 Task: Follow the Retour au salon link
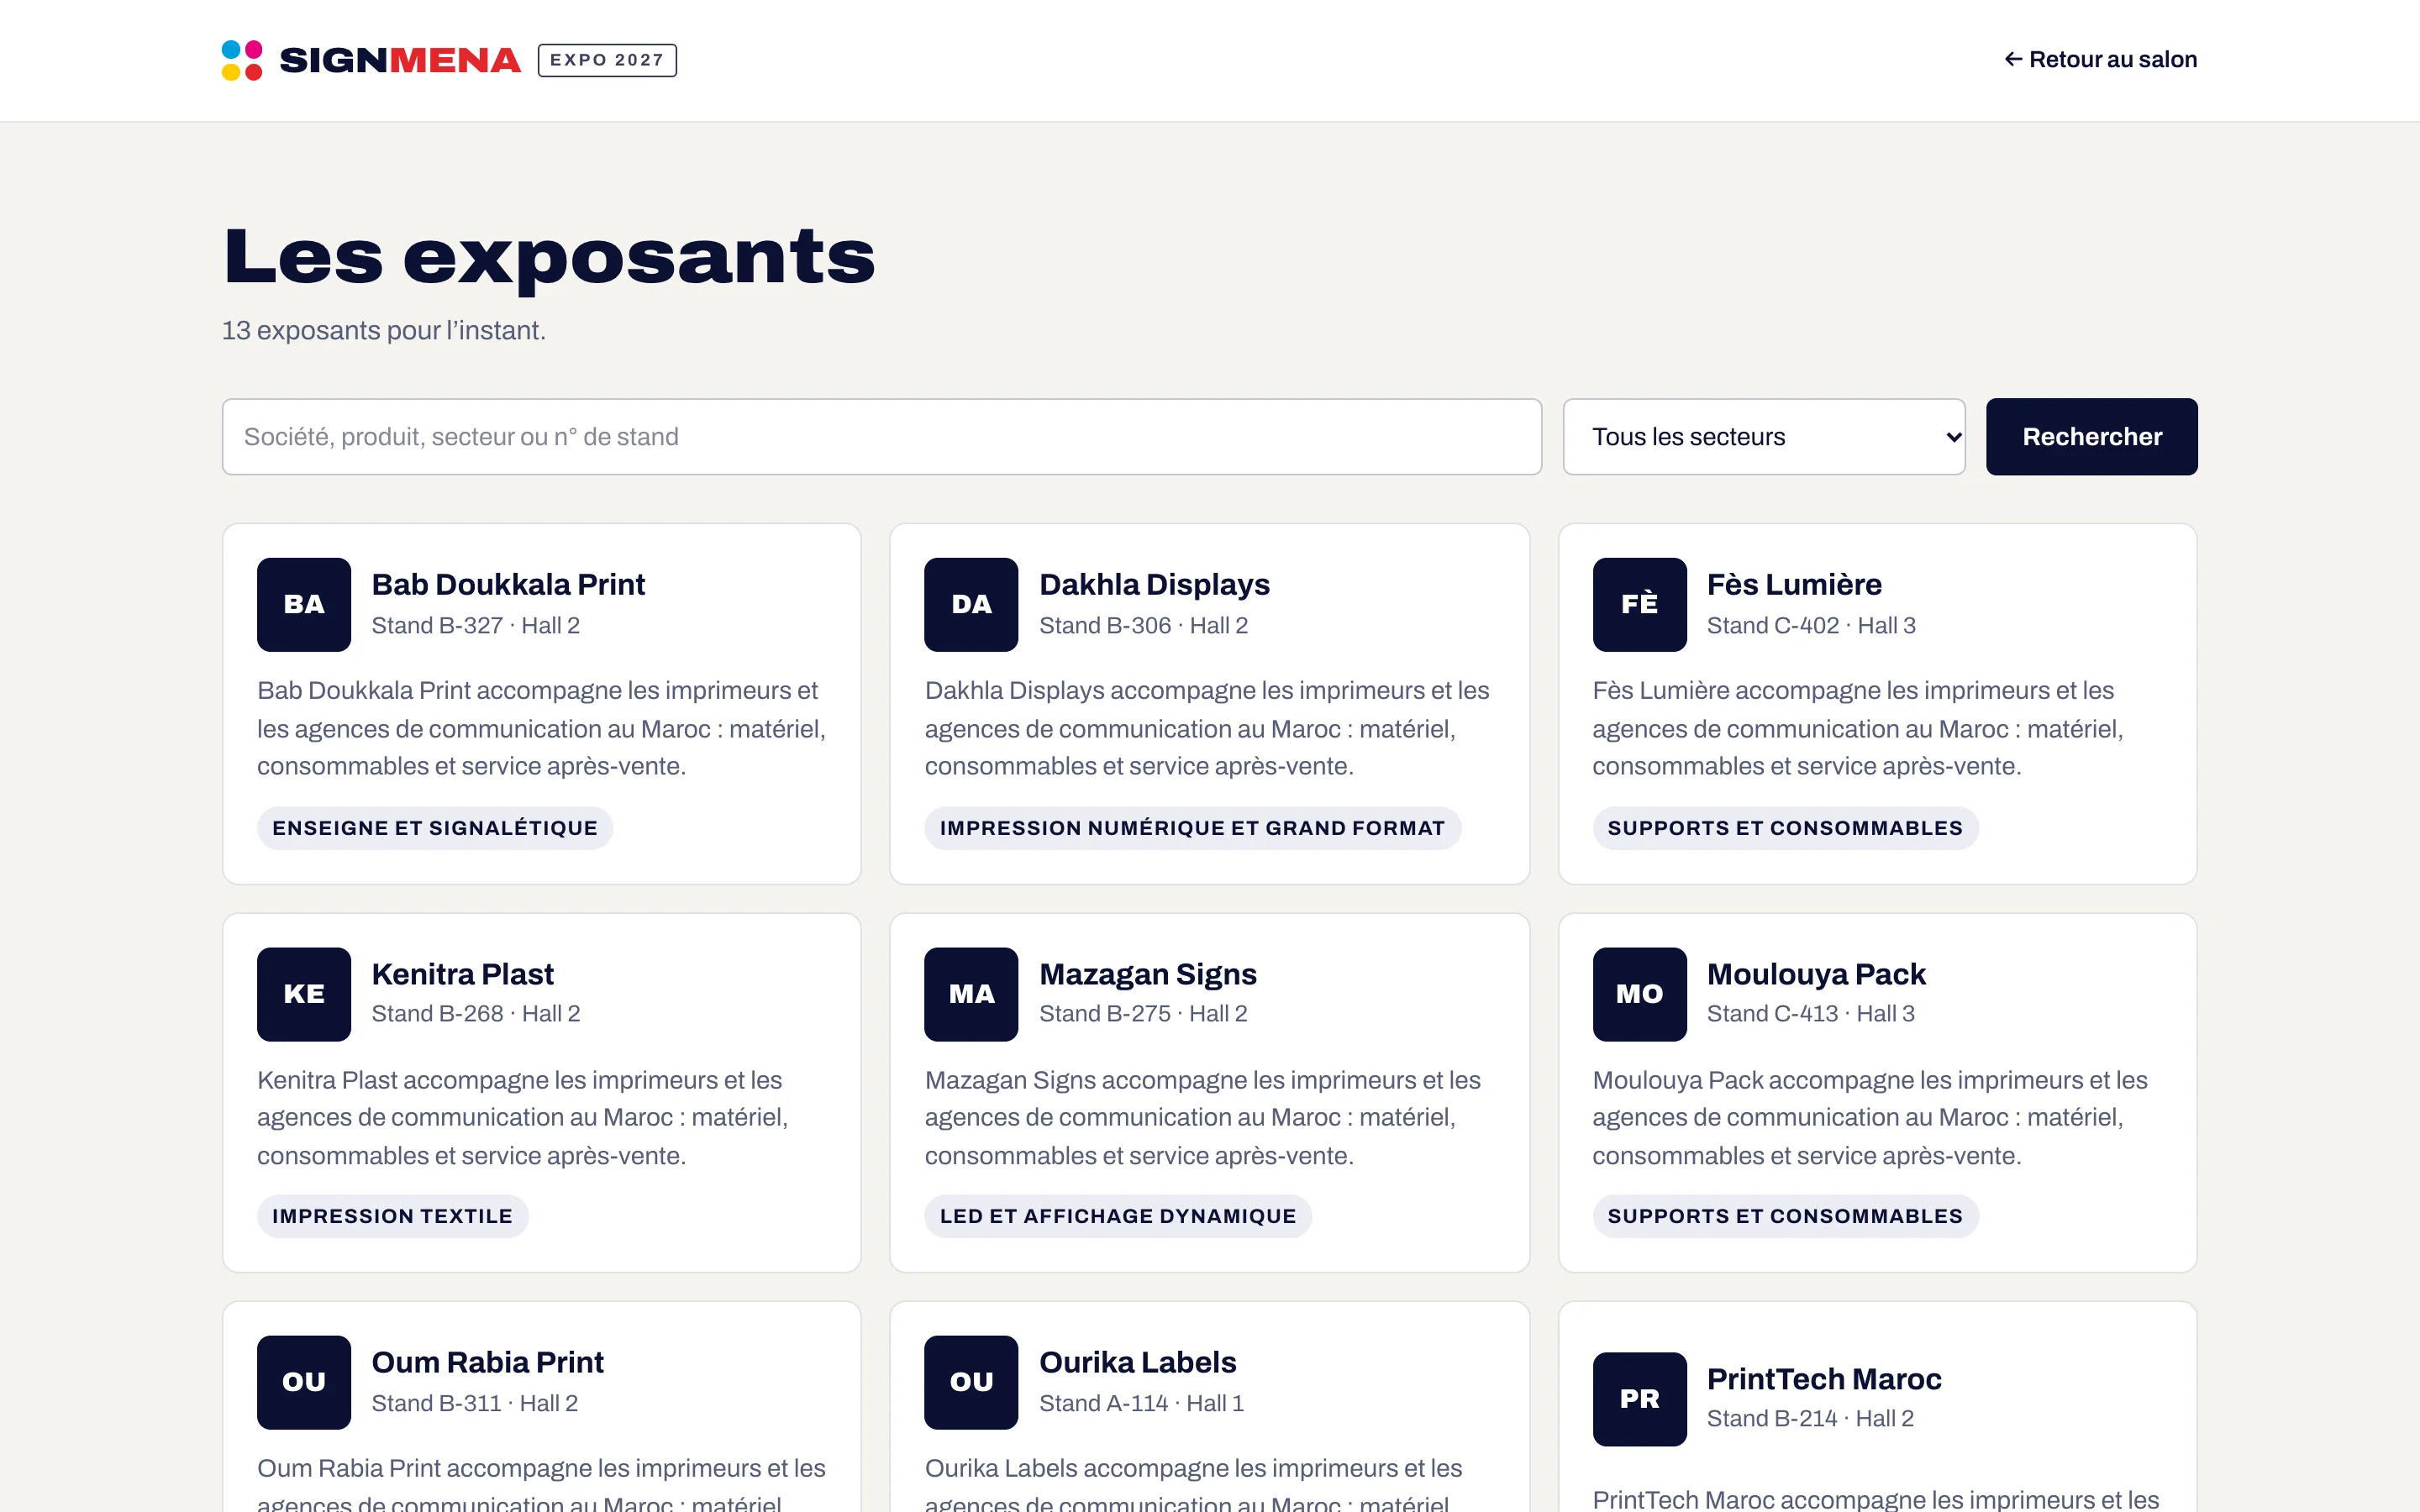click(2100, 60)
